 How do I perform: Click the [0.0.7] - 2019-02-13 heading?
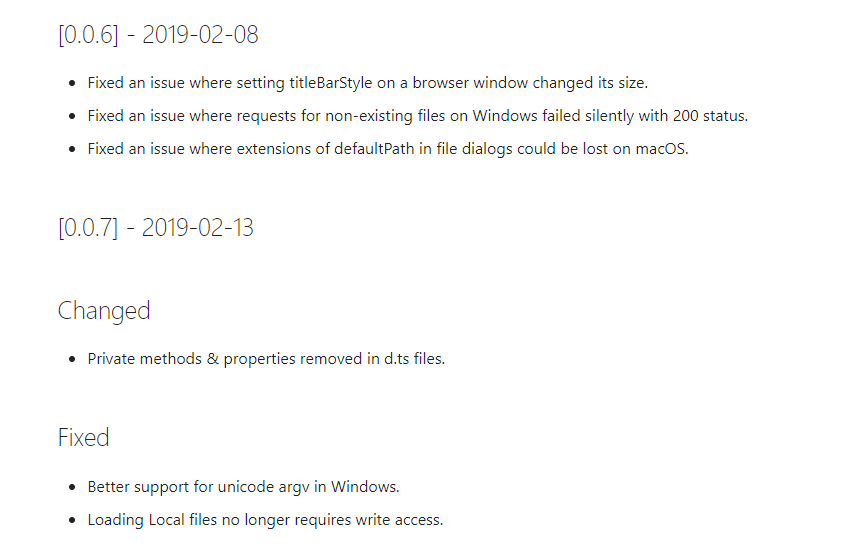(156, 228)
